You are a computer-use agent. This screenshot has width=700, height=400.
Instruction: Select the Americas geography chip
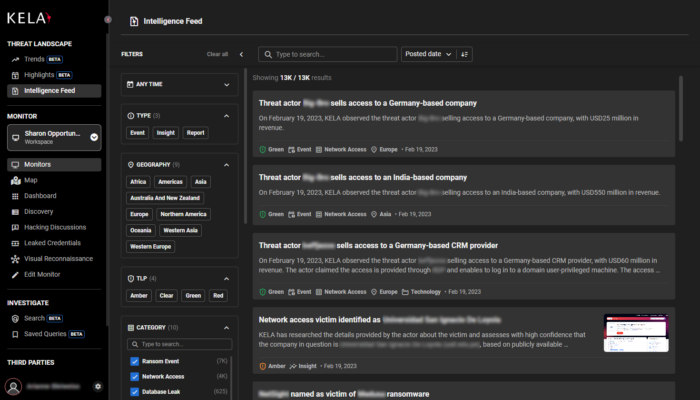(x=171, y=182)
